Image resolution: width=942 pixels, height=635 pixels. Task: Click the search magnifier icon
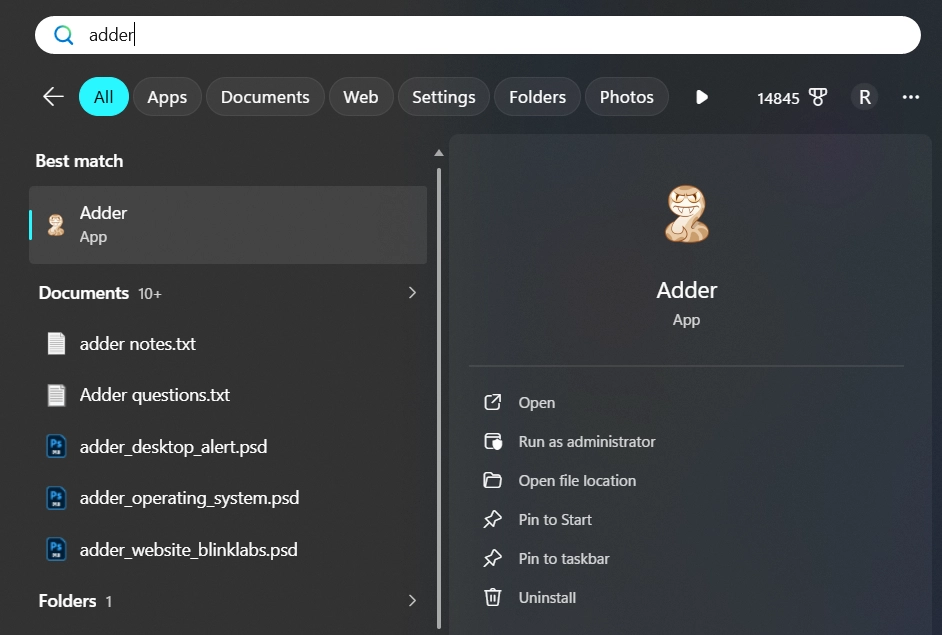tap(64, 35)
